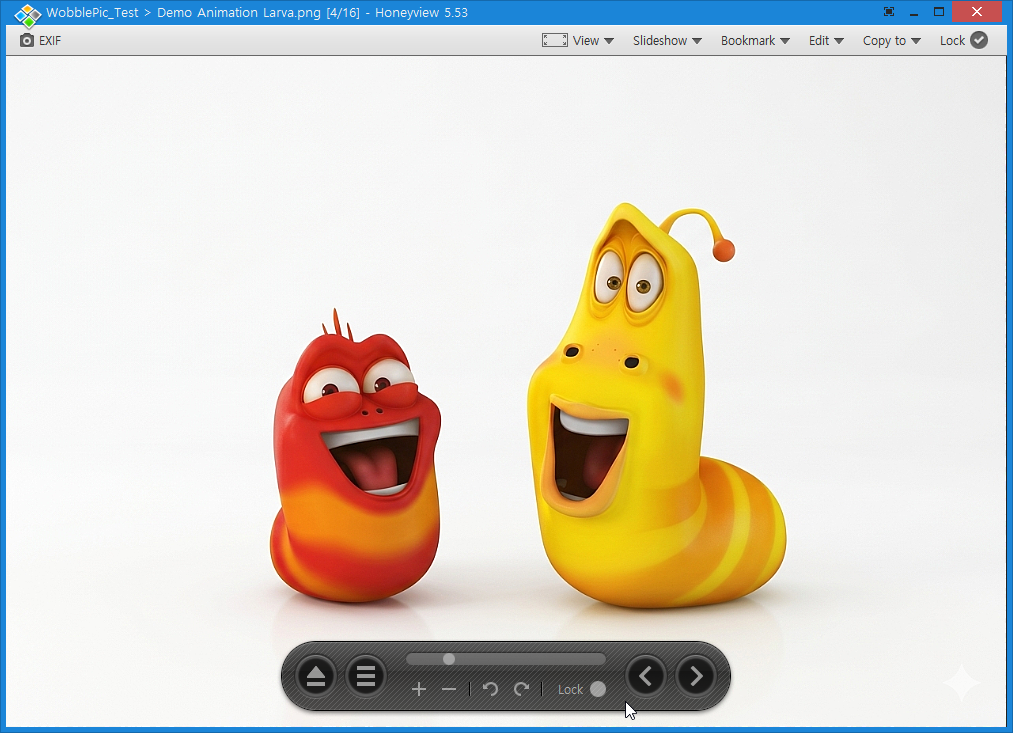Zoom out with the minus icon

point(449,690)
